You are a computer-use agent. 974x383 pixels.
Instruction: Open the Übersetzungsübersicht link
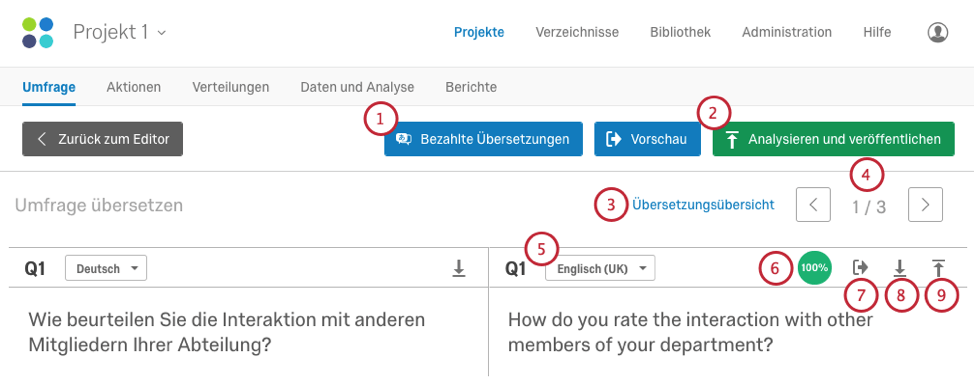click(703, 204)
